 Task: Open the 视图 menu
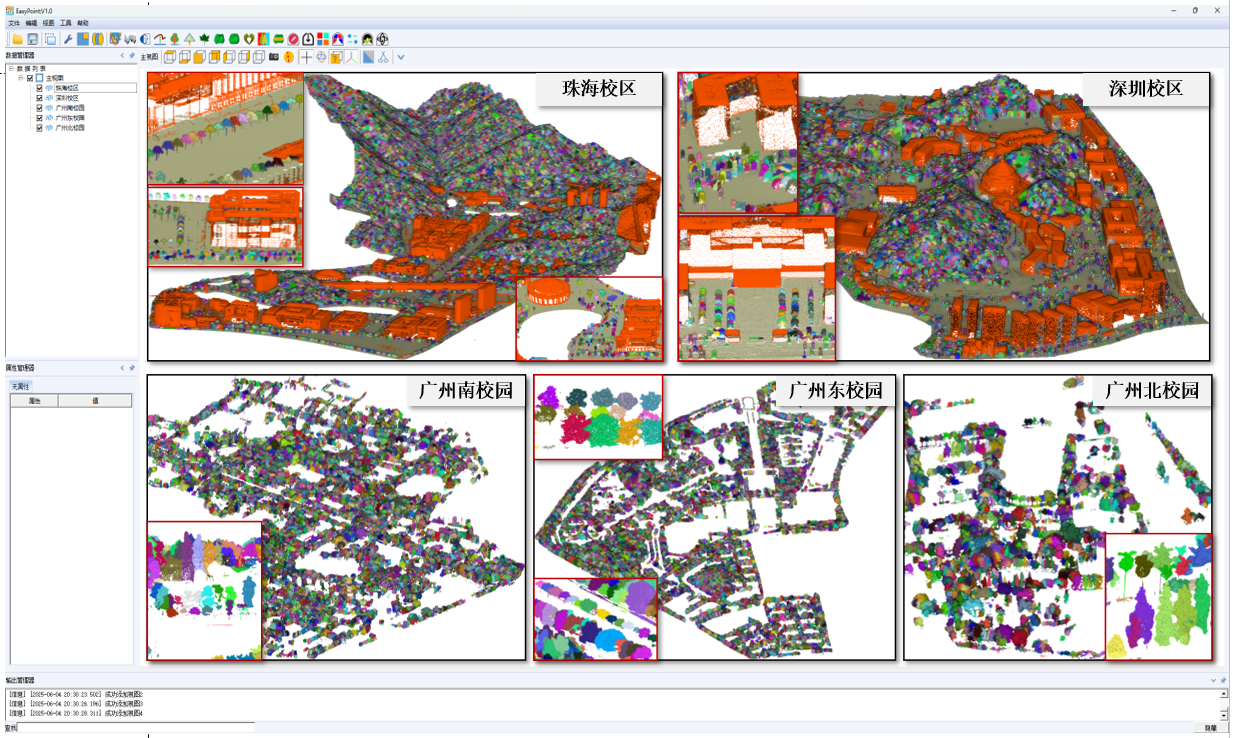click(x=48, y=22)
